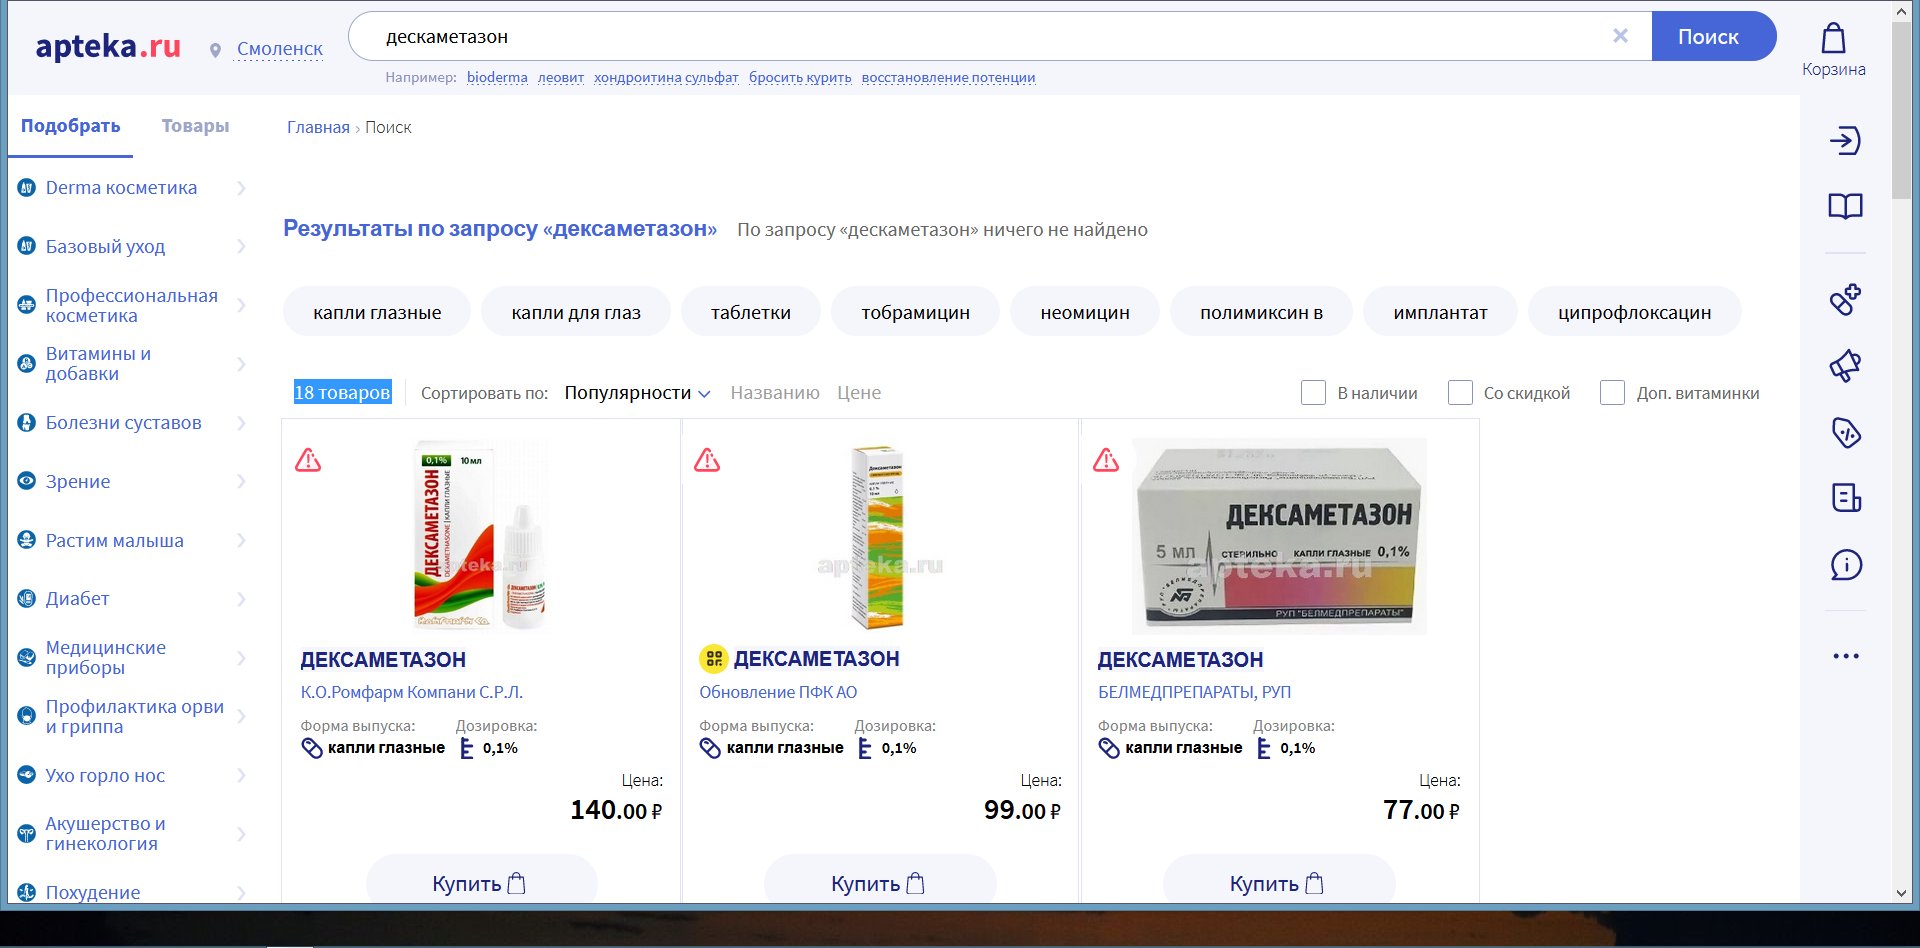1920x948 pixels.
Task: Click the page scrollbar down arrow
Action: point(1901,893)
